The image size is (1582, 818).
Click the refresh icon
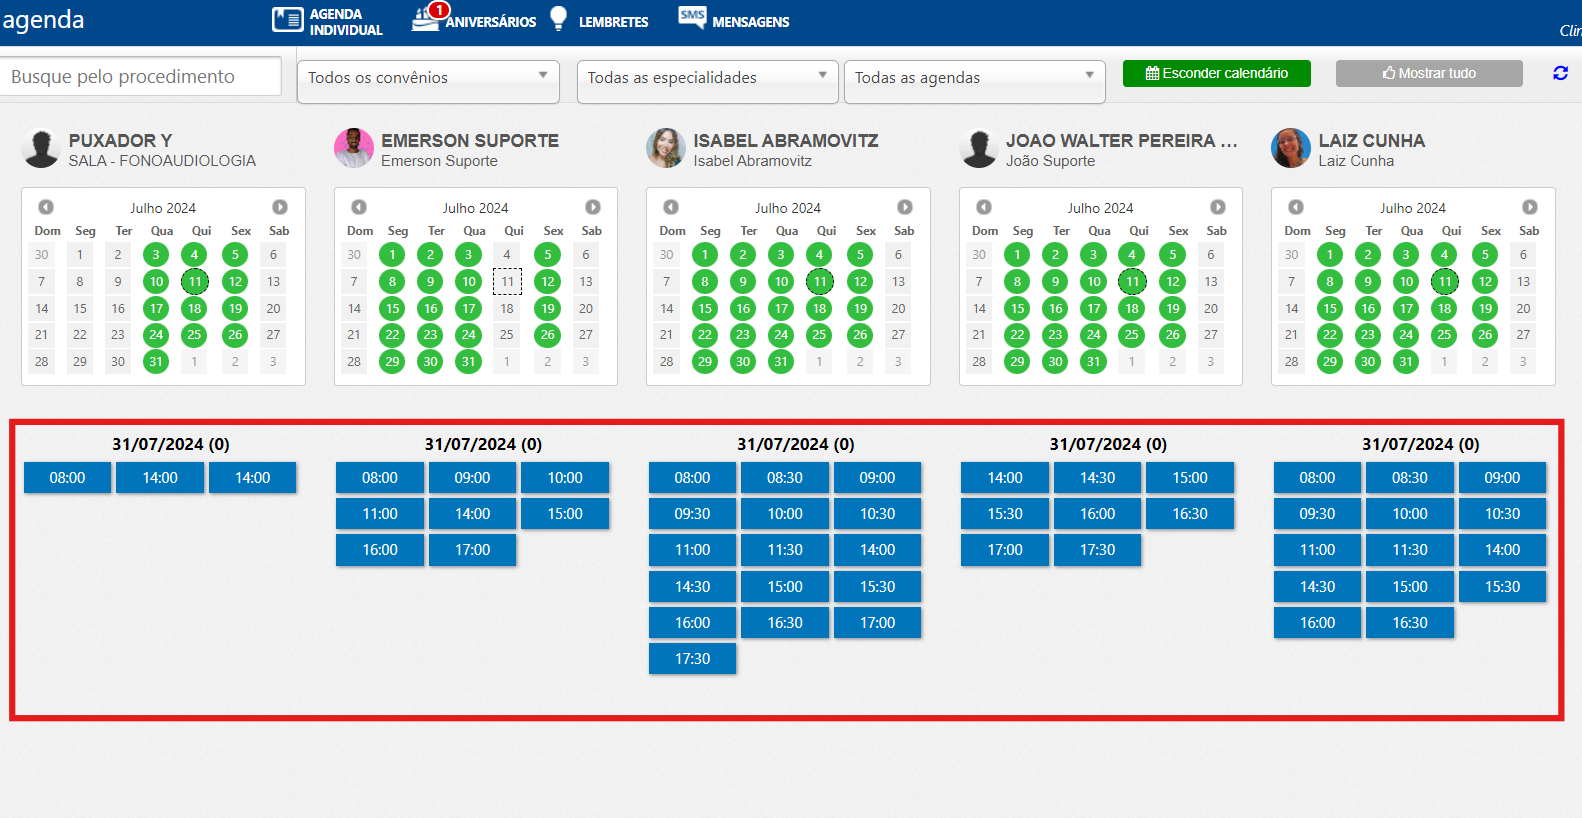[1560, 73]
